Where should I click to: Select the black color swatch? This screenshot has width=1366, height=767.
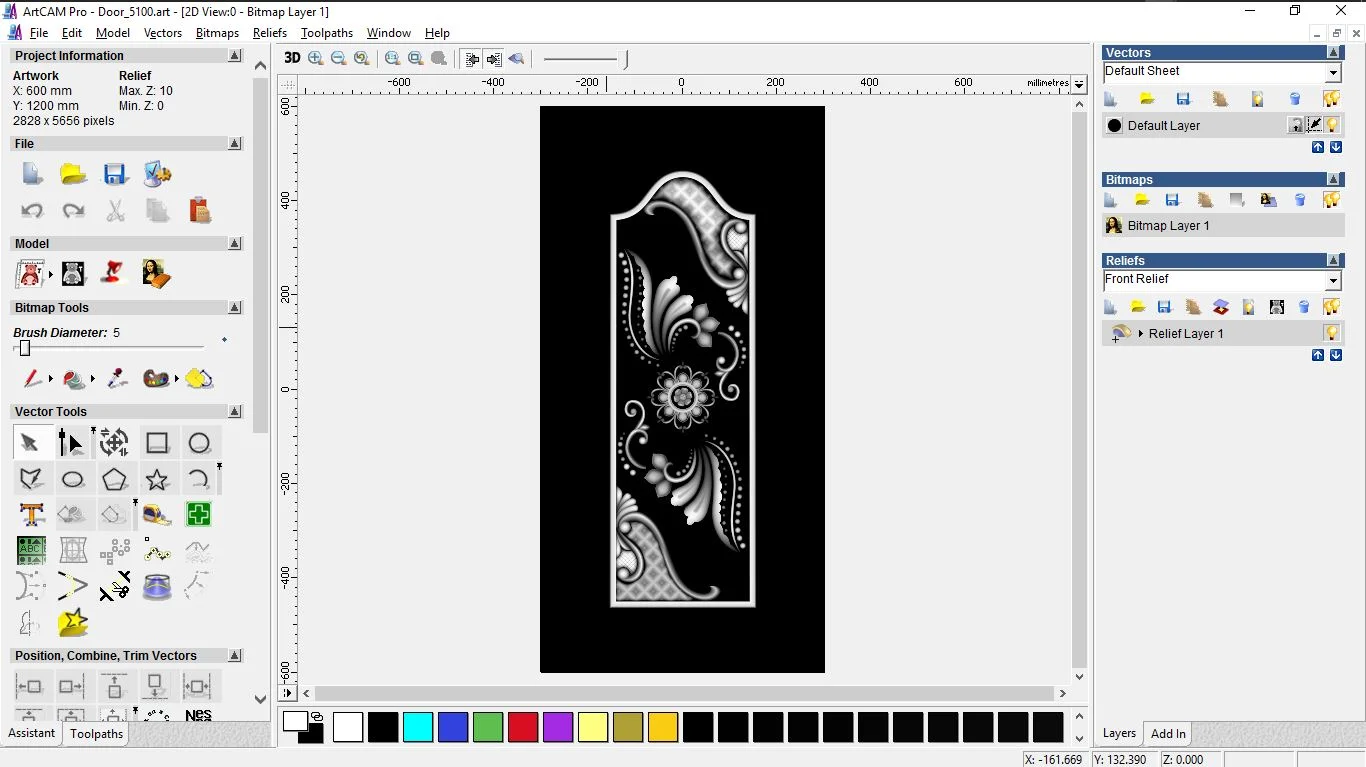pos(383,728)
